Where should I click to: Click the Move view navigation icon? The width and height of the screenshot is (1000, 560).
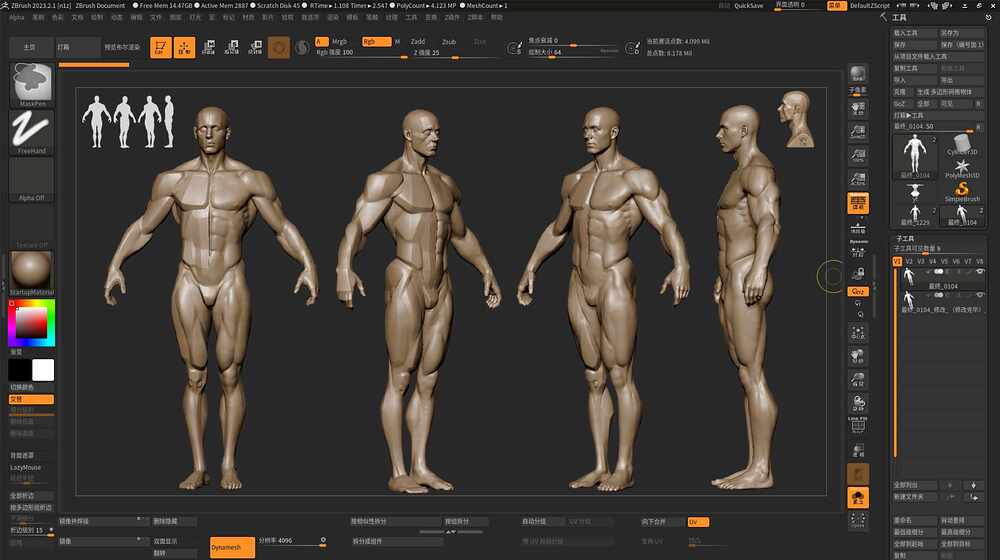click(858, 357)
